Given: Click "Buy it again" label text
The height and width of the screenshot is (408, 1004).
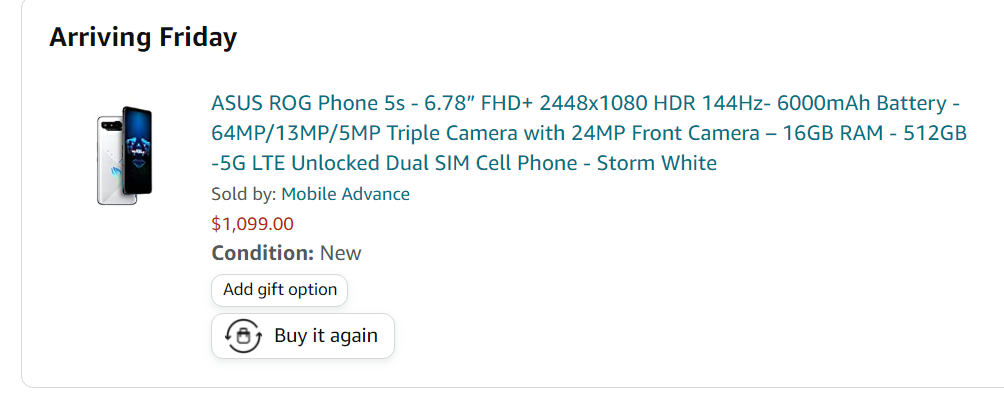Looking at the screenshot, I should coord(326,336).
